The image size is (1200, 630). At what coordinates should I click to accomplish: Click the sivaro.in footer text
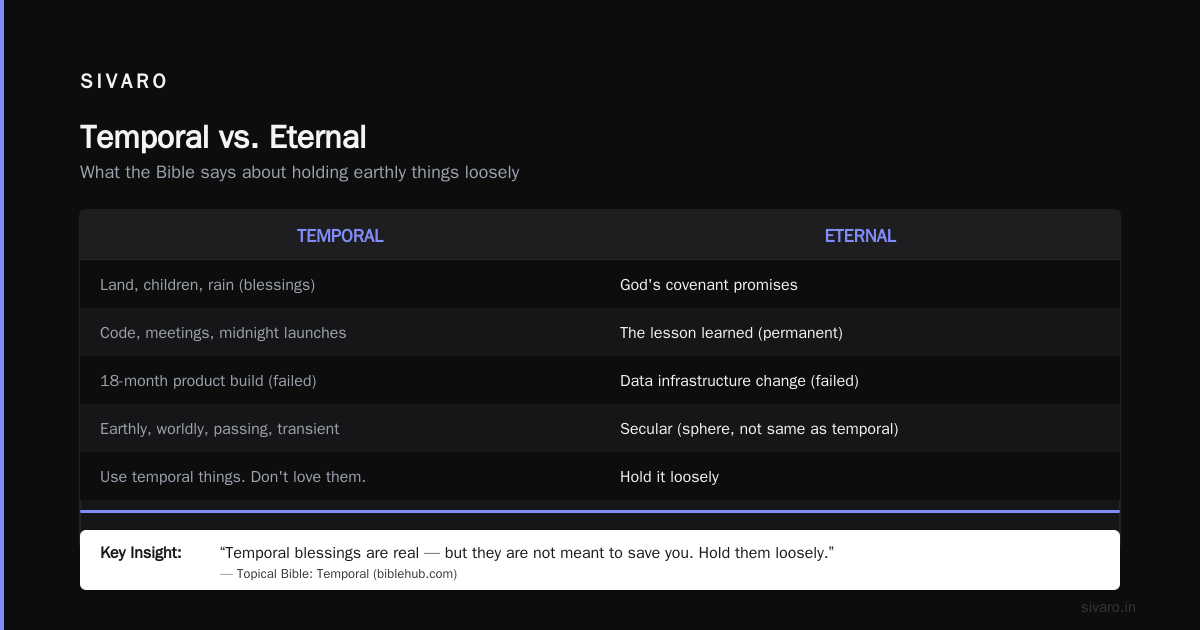click(x=1108, y=607)
